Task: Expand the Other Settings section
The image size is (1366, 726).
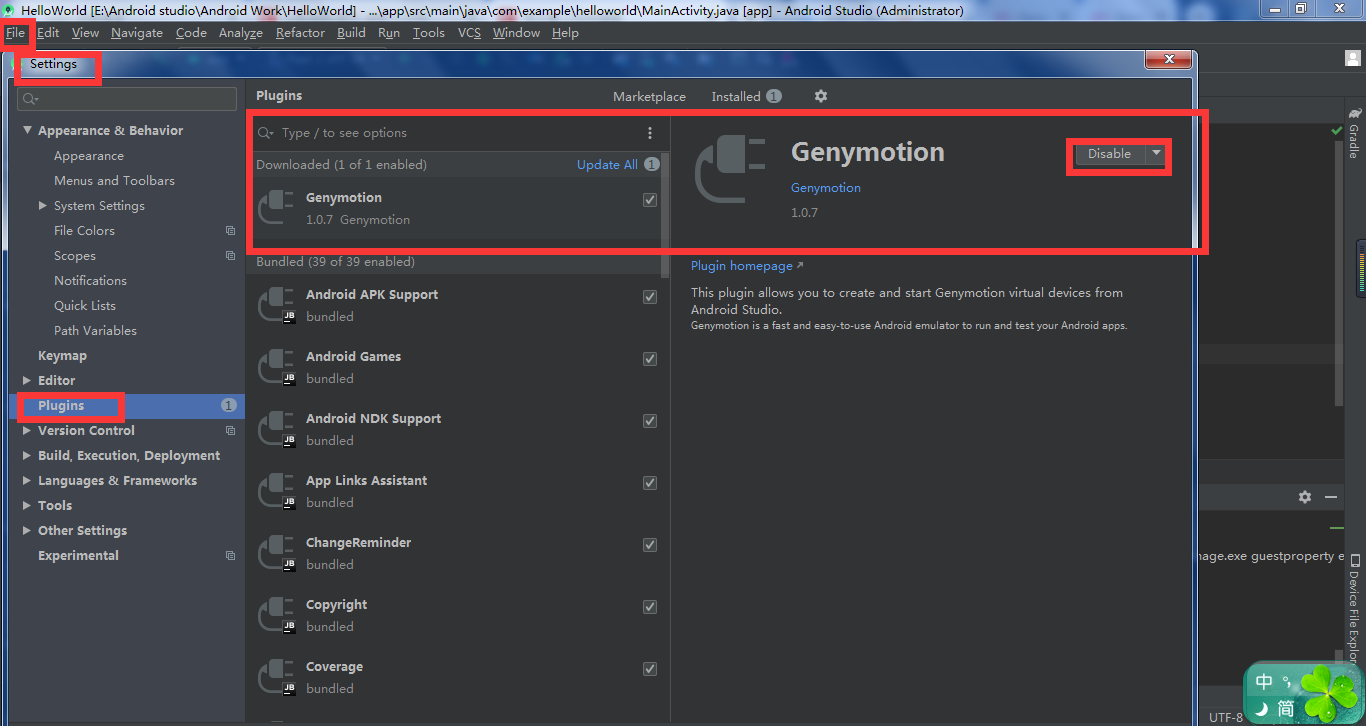Action: point(27,531)
